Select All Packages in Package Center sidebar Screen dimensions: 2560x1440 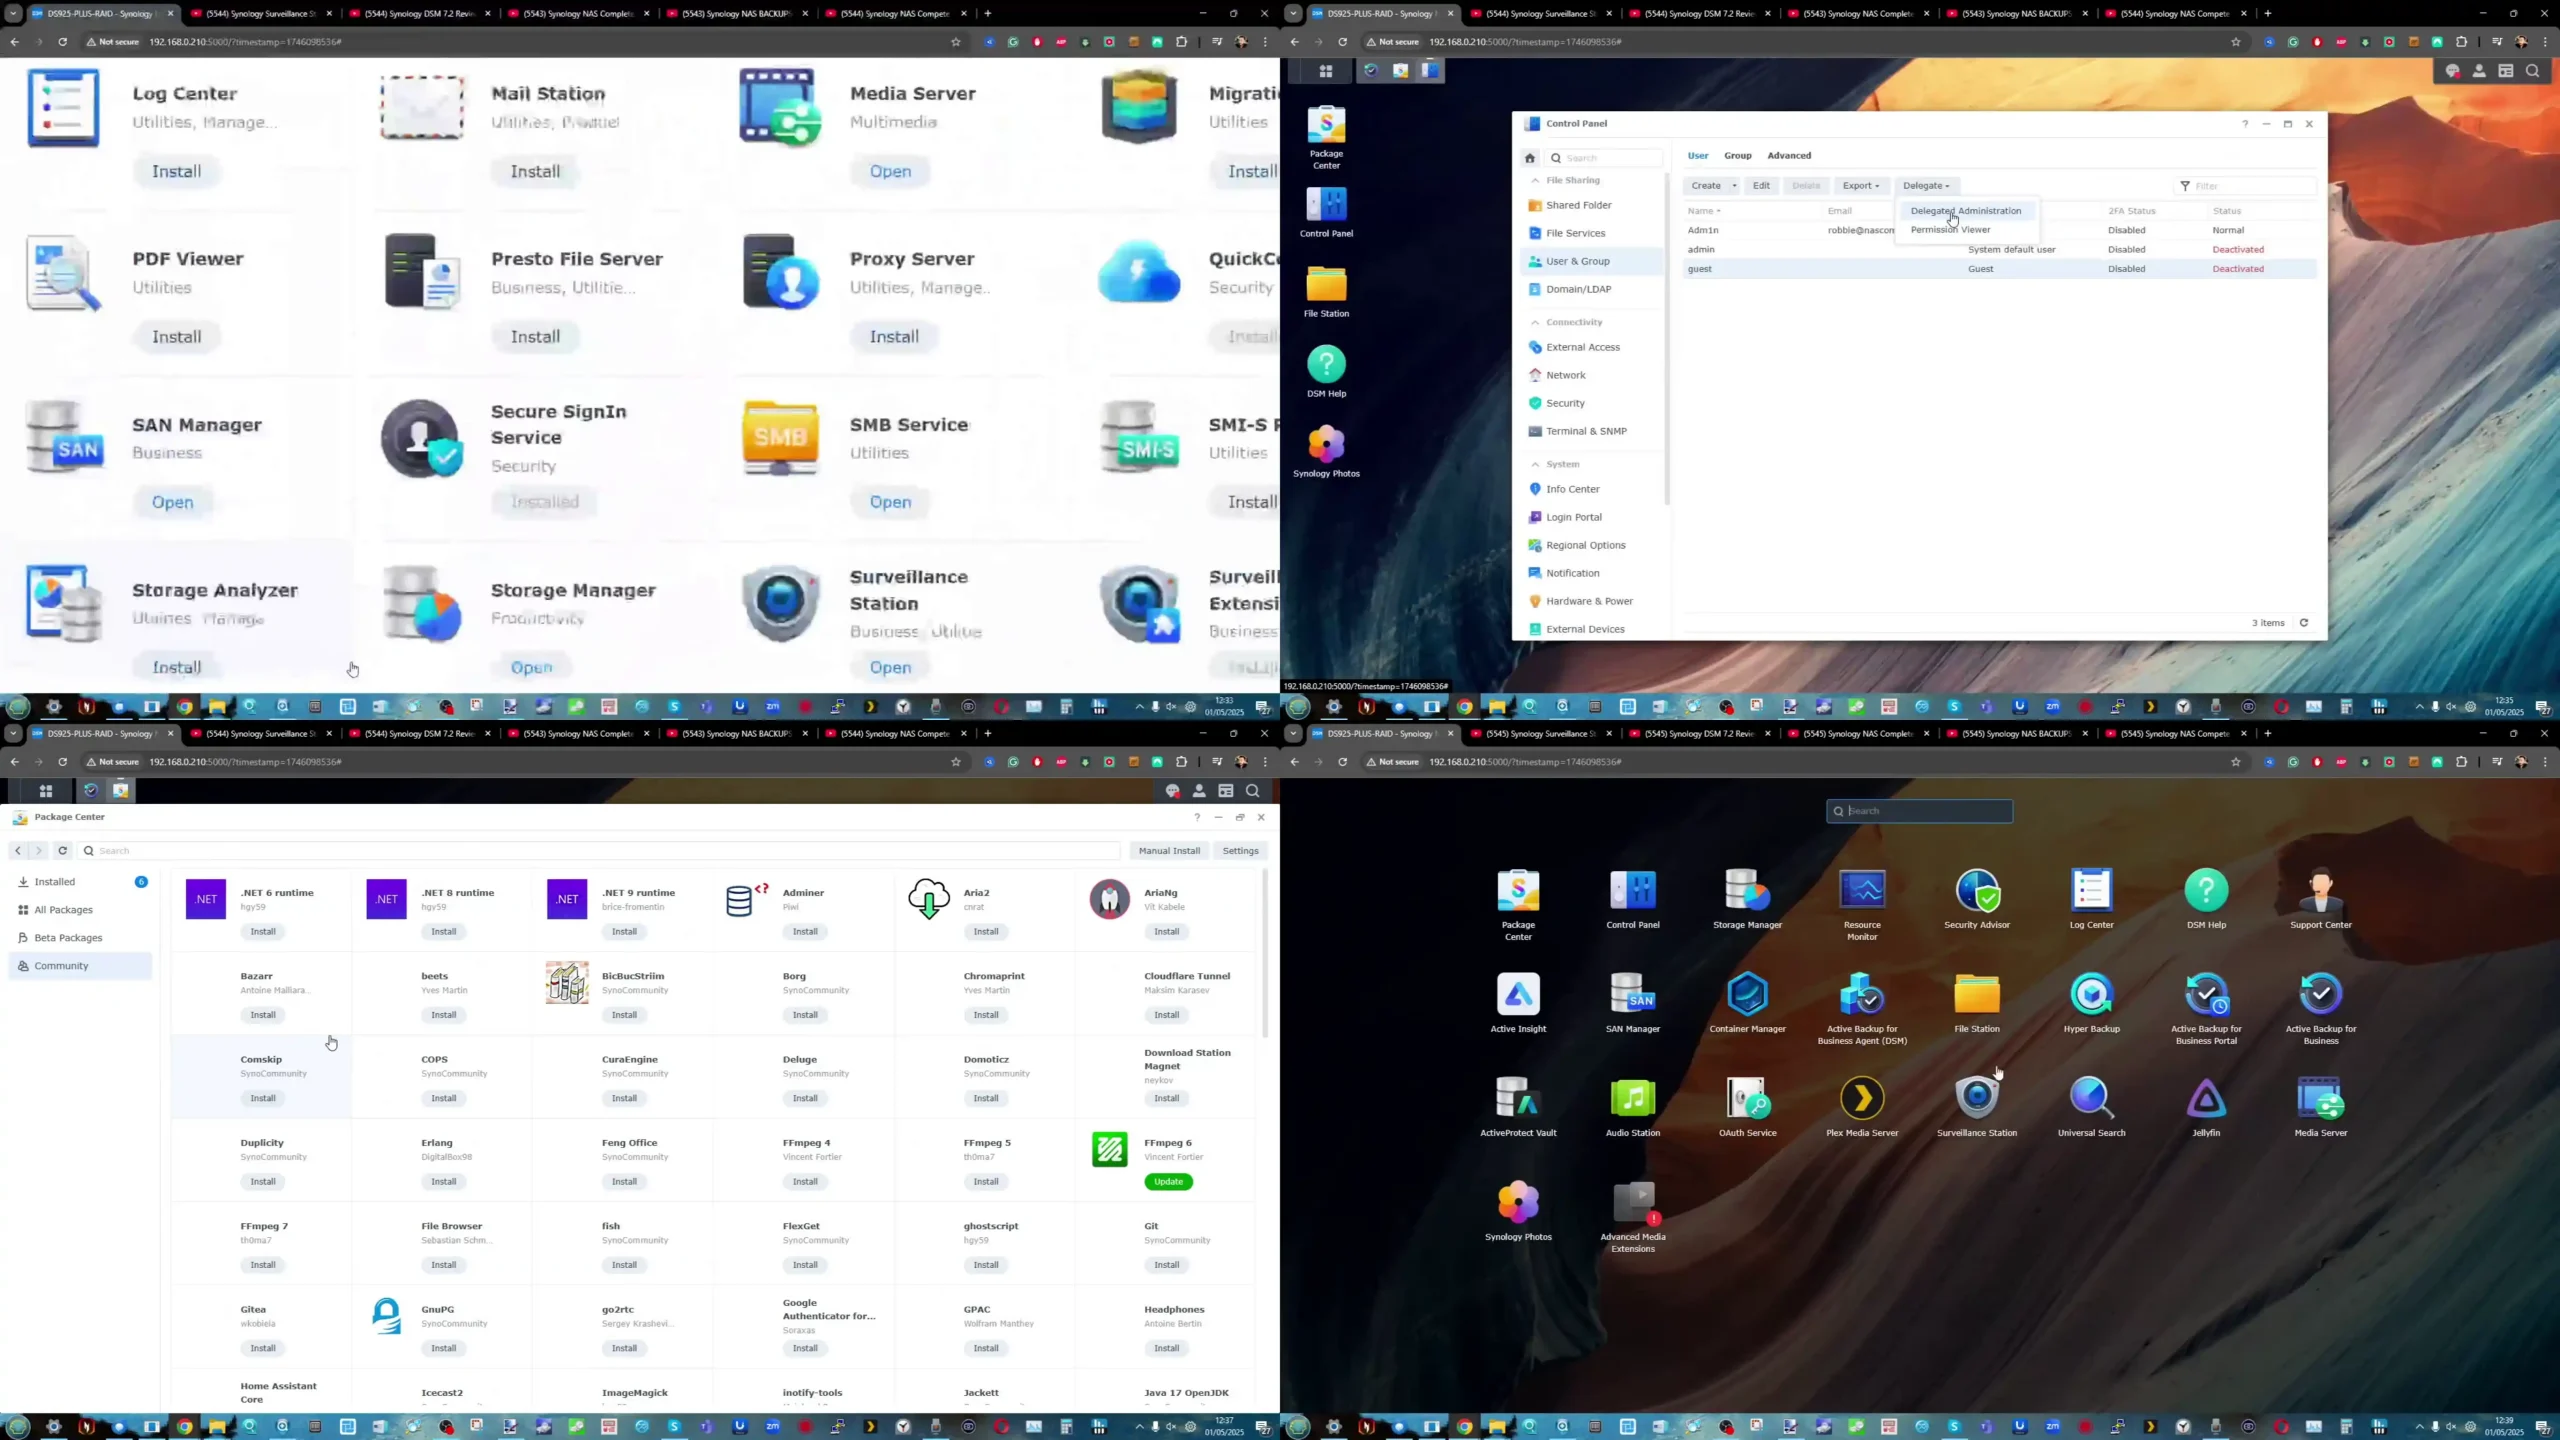click(80, 910)
